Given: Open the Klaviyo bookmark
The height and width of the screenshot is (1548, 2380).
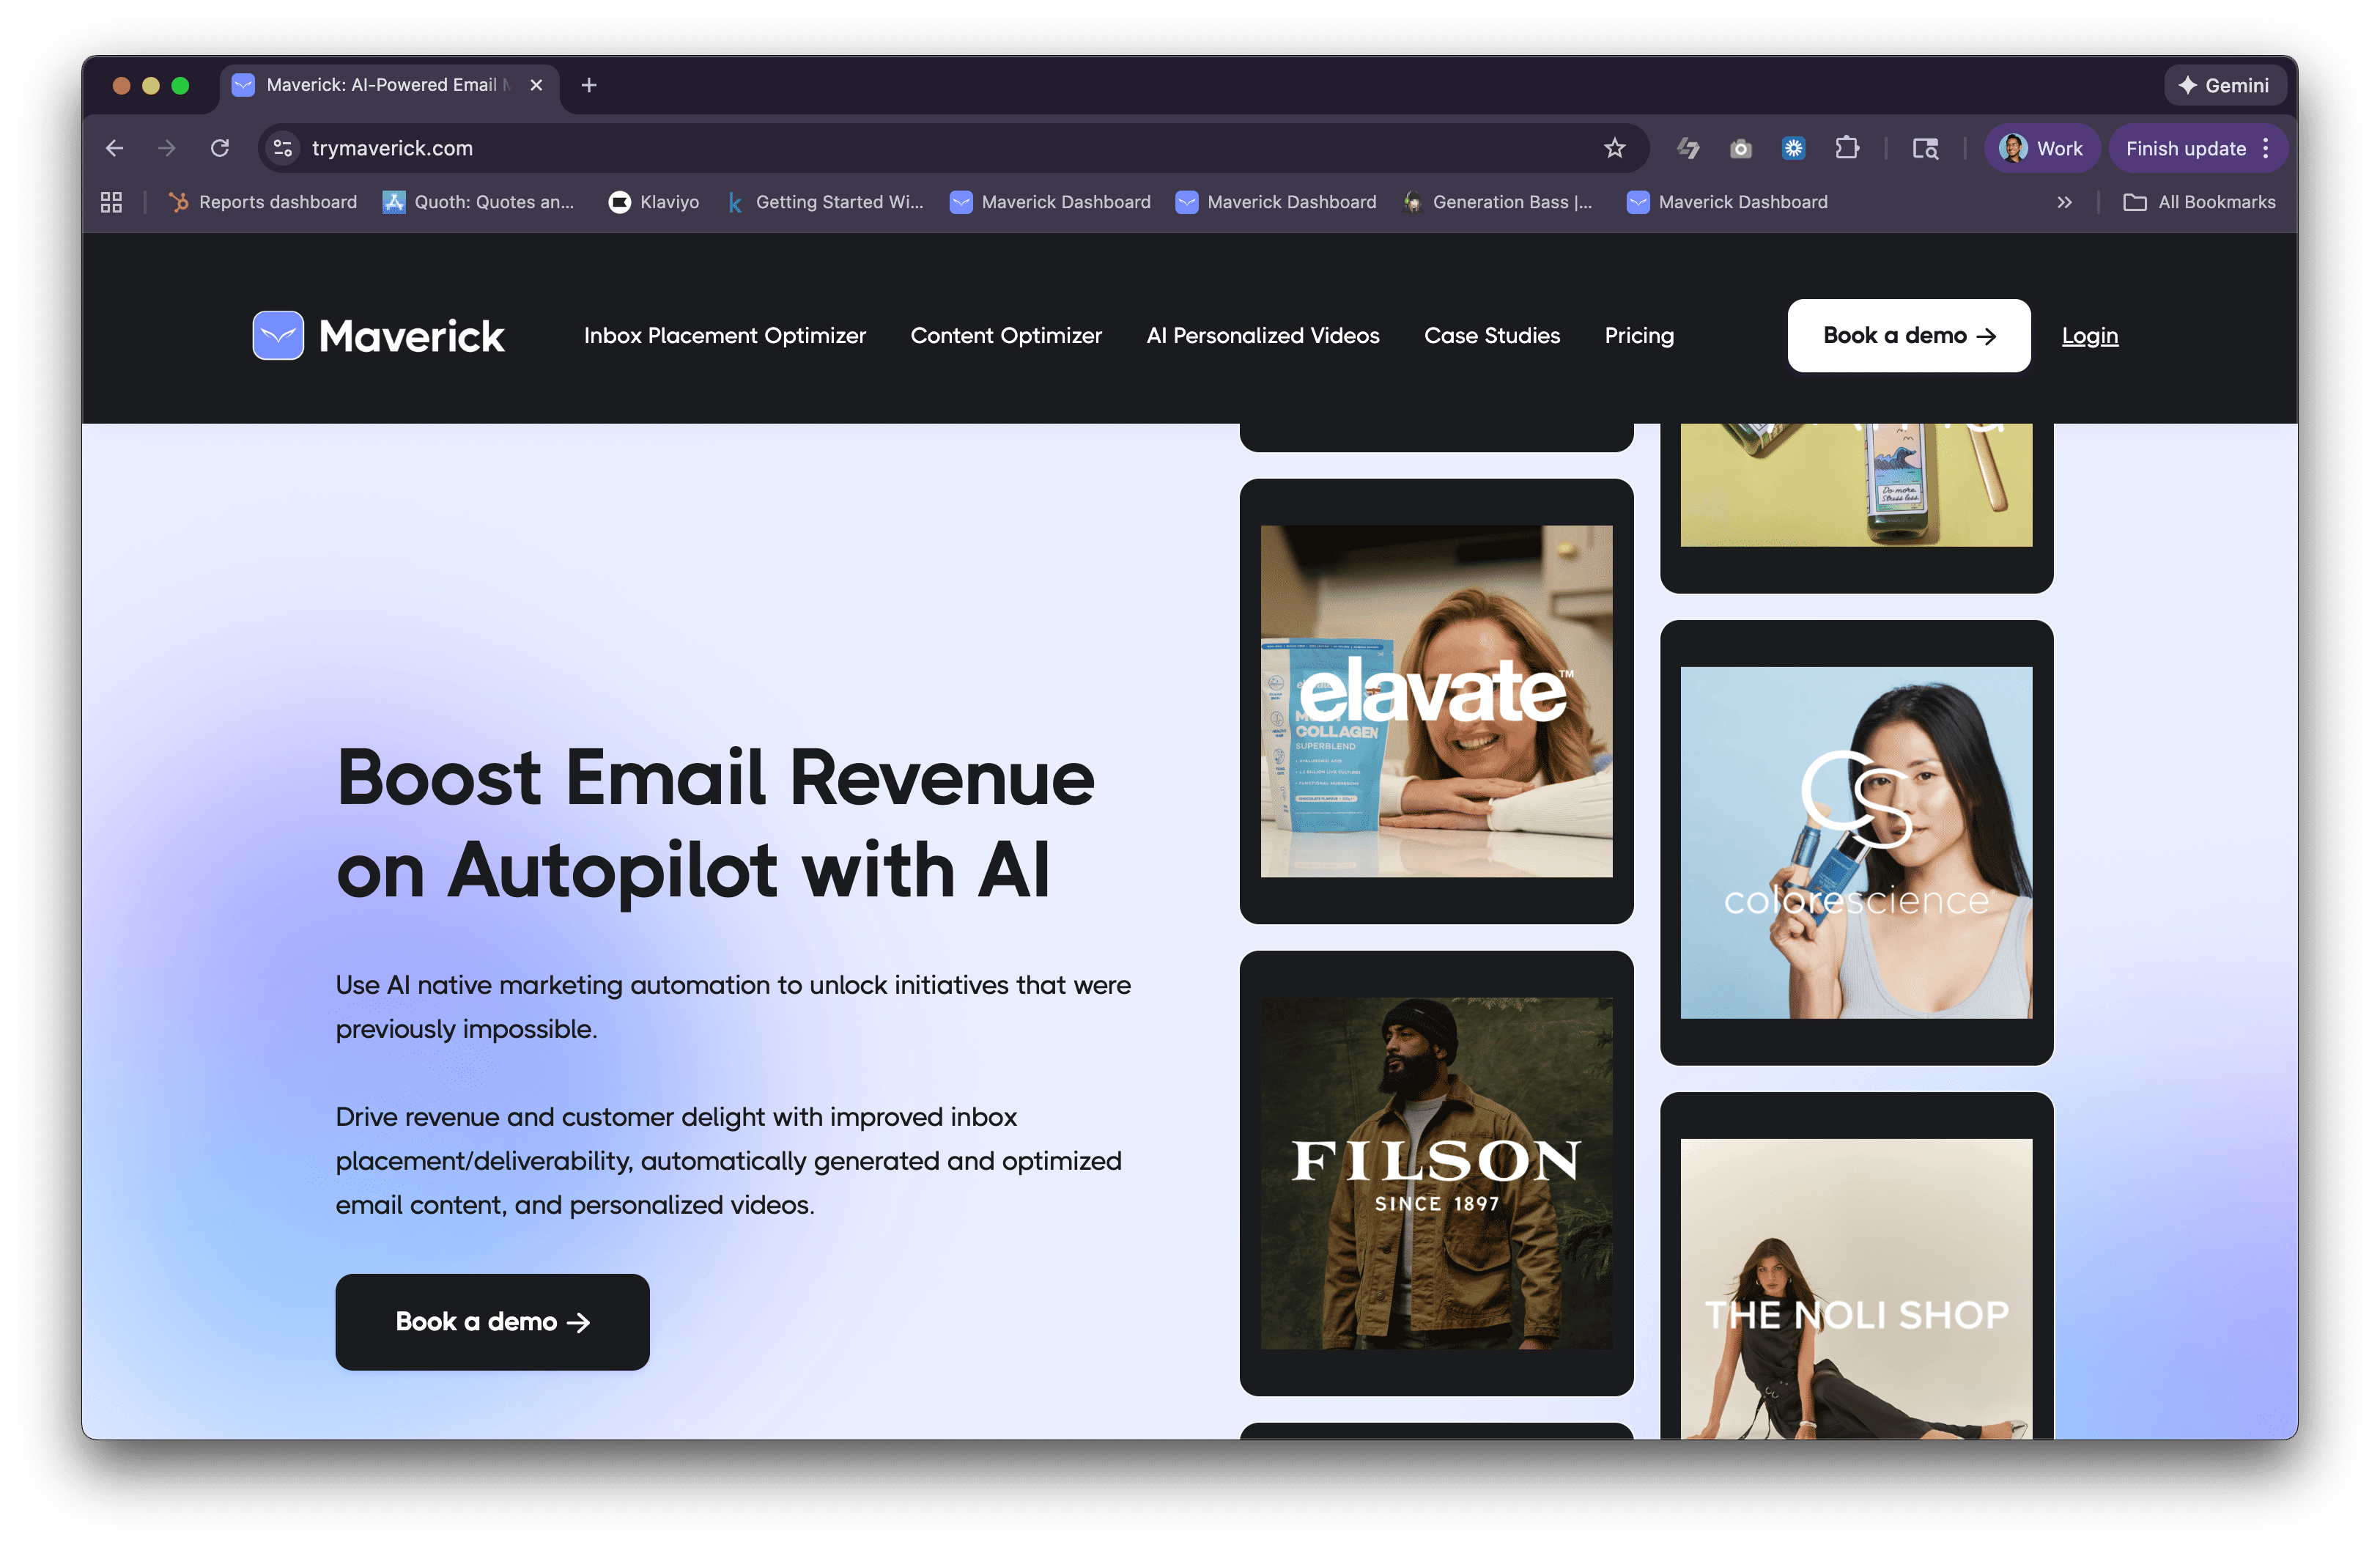Looking at the screenshot, I should 654,202.
